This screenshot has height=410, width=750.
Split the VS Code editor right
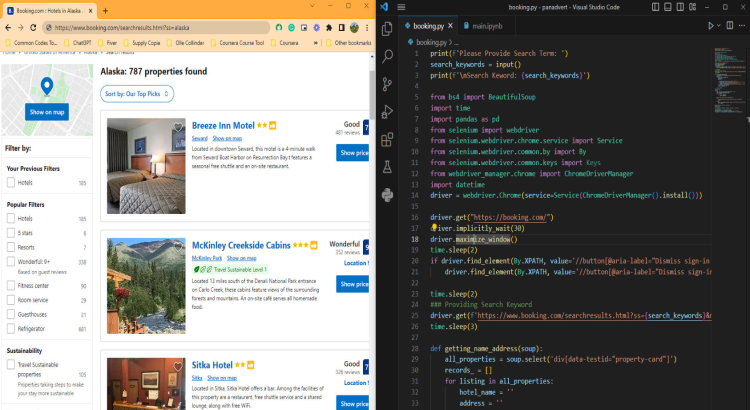pos(729,26)
